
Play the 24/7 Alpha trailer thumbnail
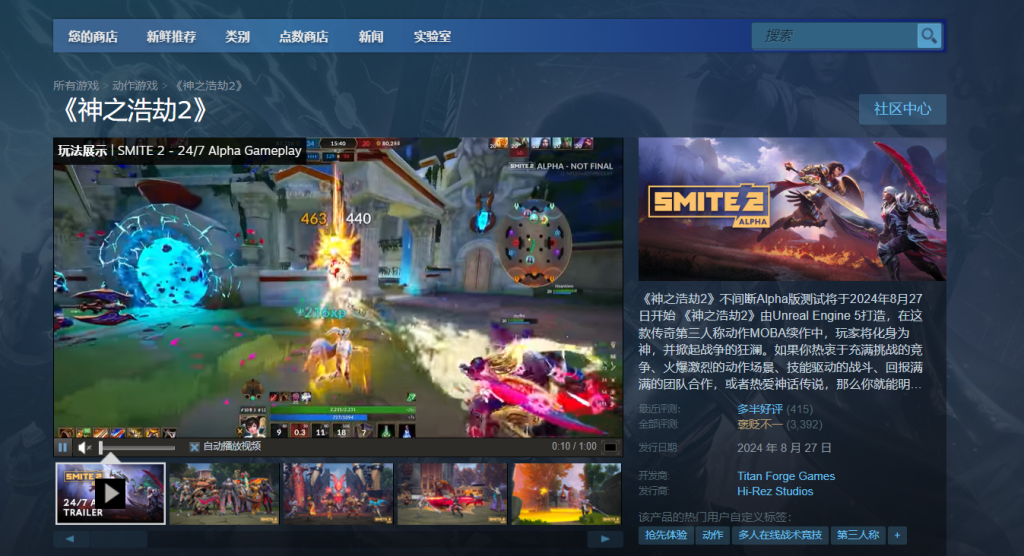(110, 493)
